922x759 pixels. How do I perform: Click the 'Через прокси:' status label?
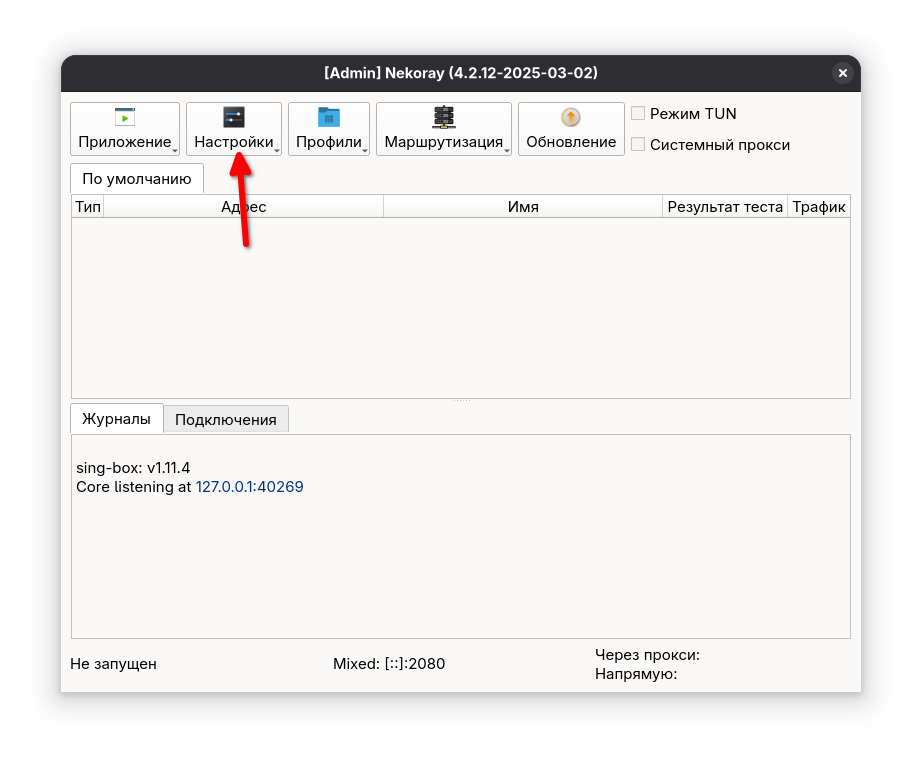click(647, 655)
